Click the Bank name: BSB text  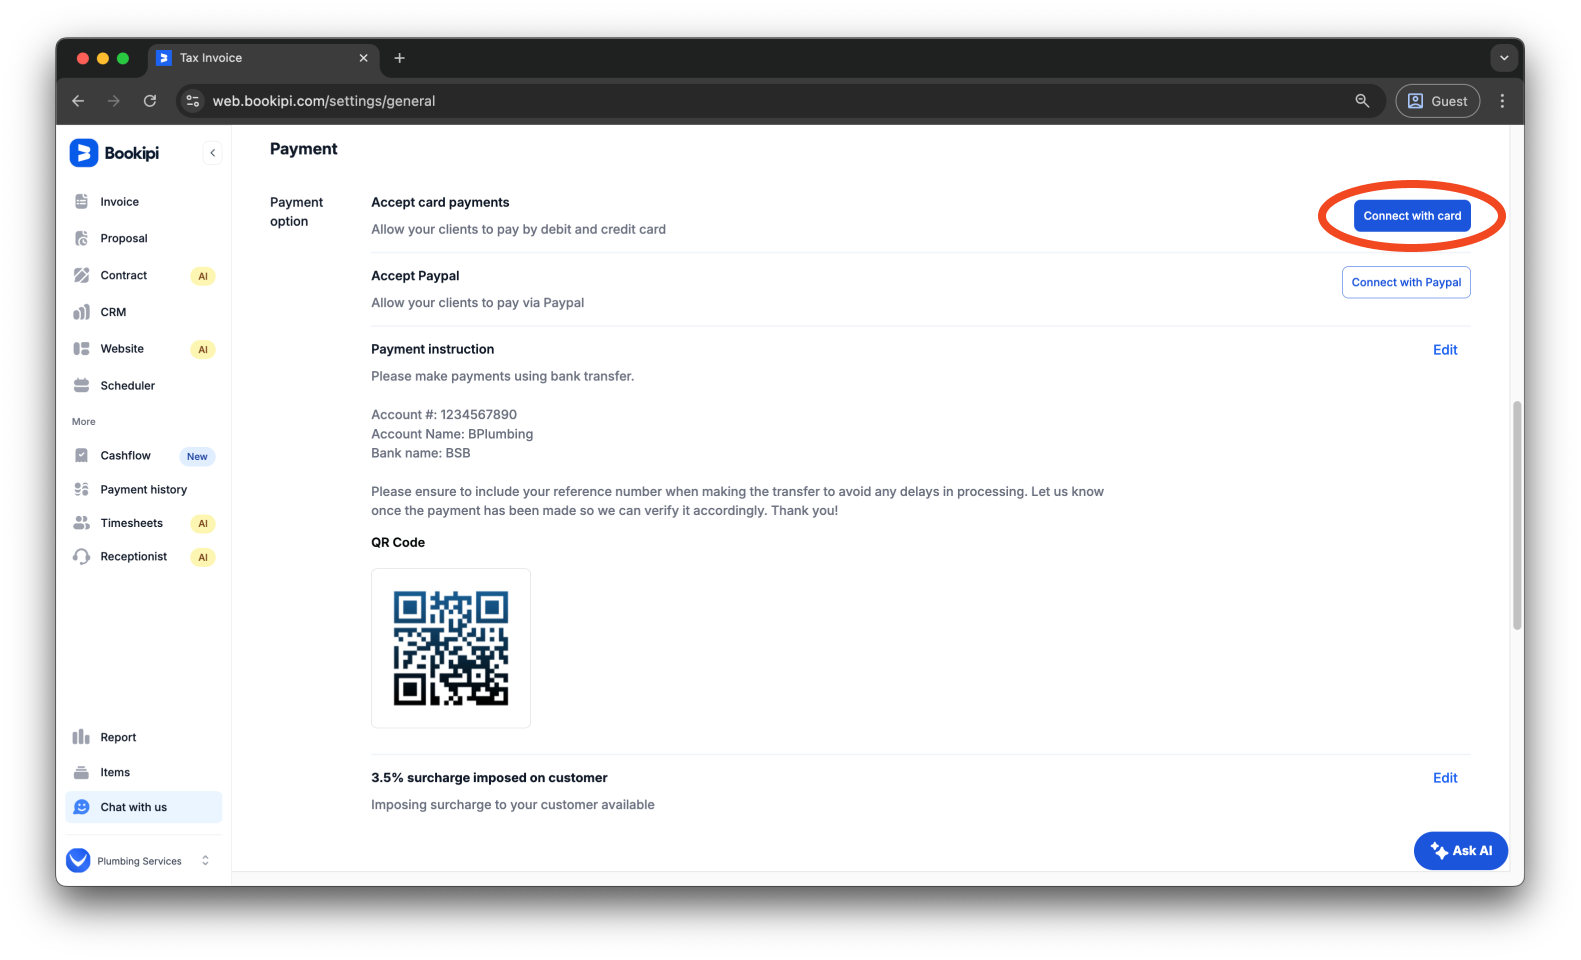coord(421,453)
